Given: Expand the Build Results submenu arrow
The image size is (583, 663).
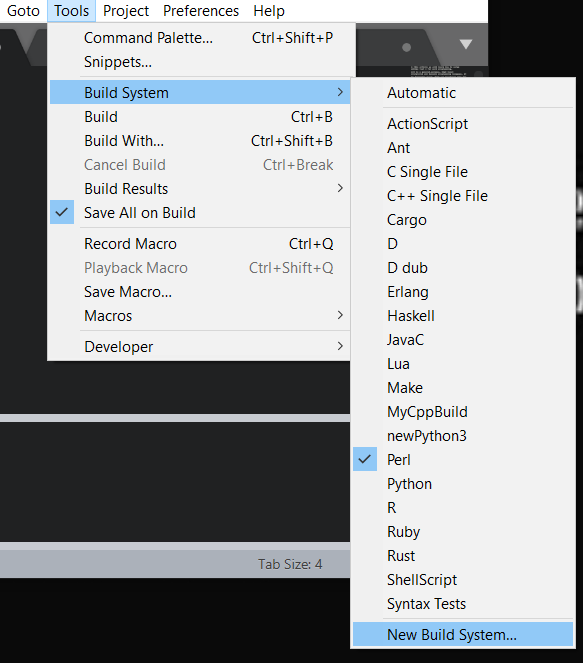Looking at the screenshot, I should pos(340,188).
